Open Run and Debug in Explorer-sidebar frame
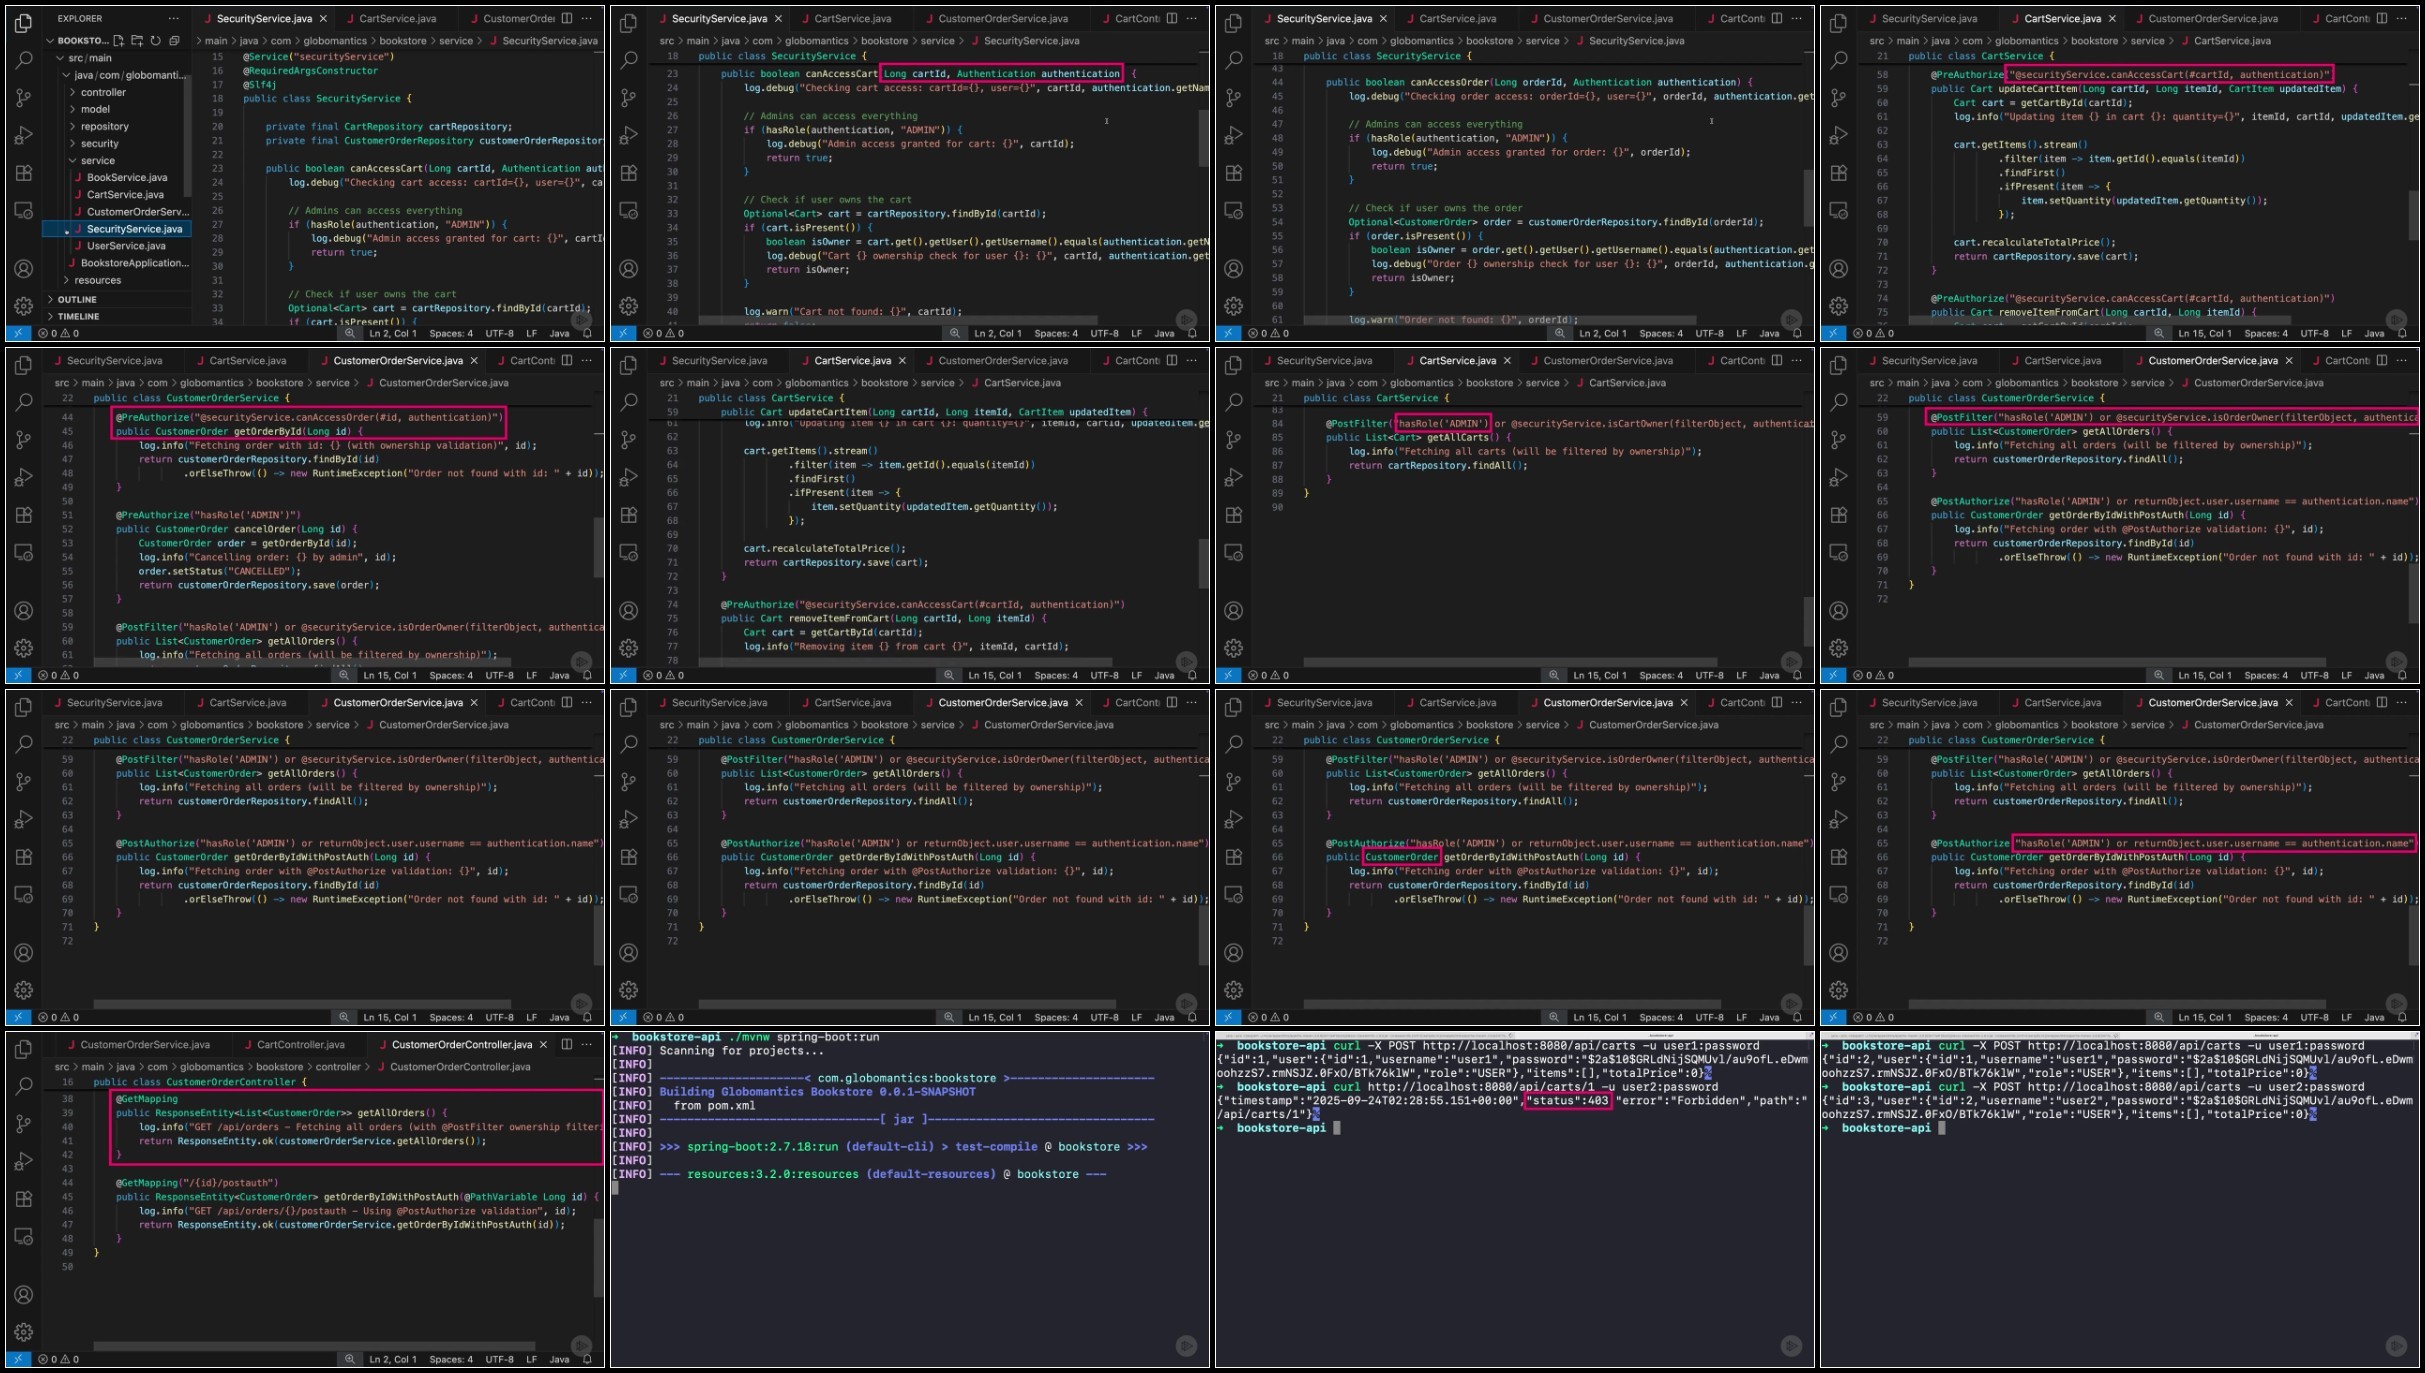 point(24,135)
